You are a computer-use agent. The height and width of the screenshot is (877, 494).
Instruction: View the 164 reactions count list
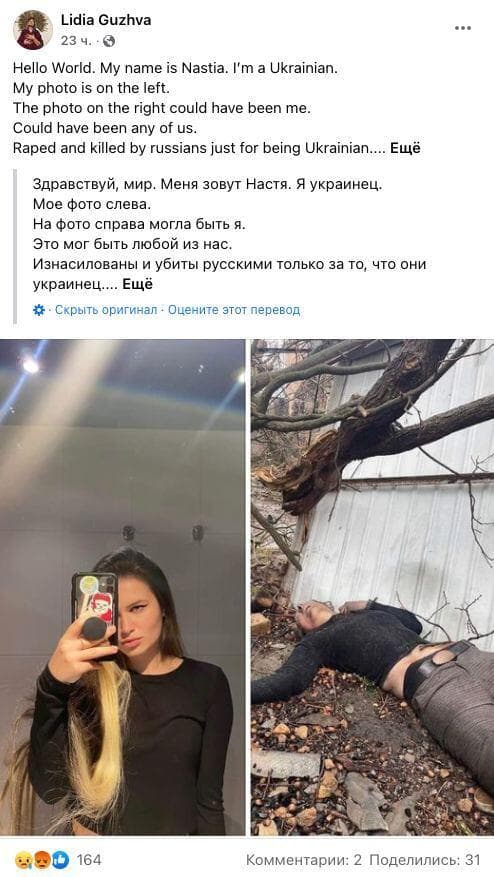pos(89,859)
